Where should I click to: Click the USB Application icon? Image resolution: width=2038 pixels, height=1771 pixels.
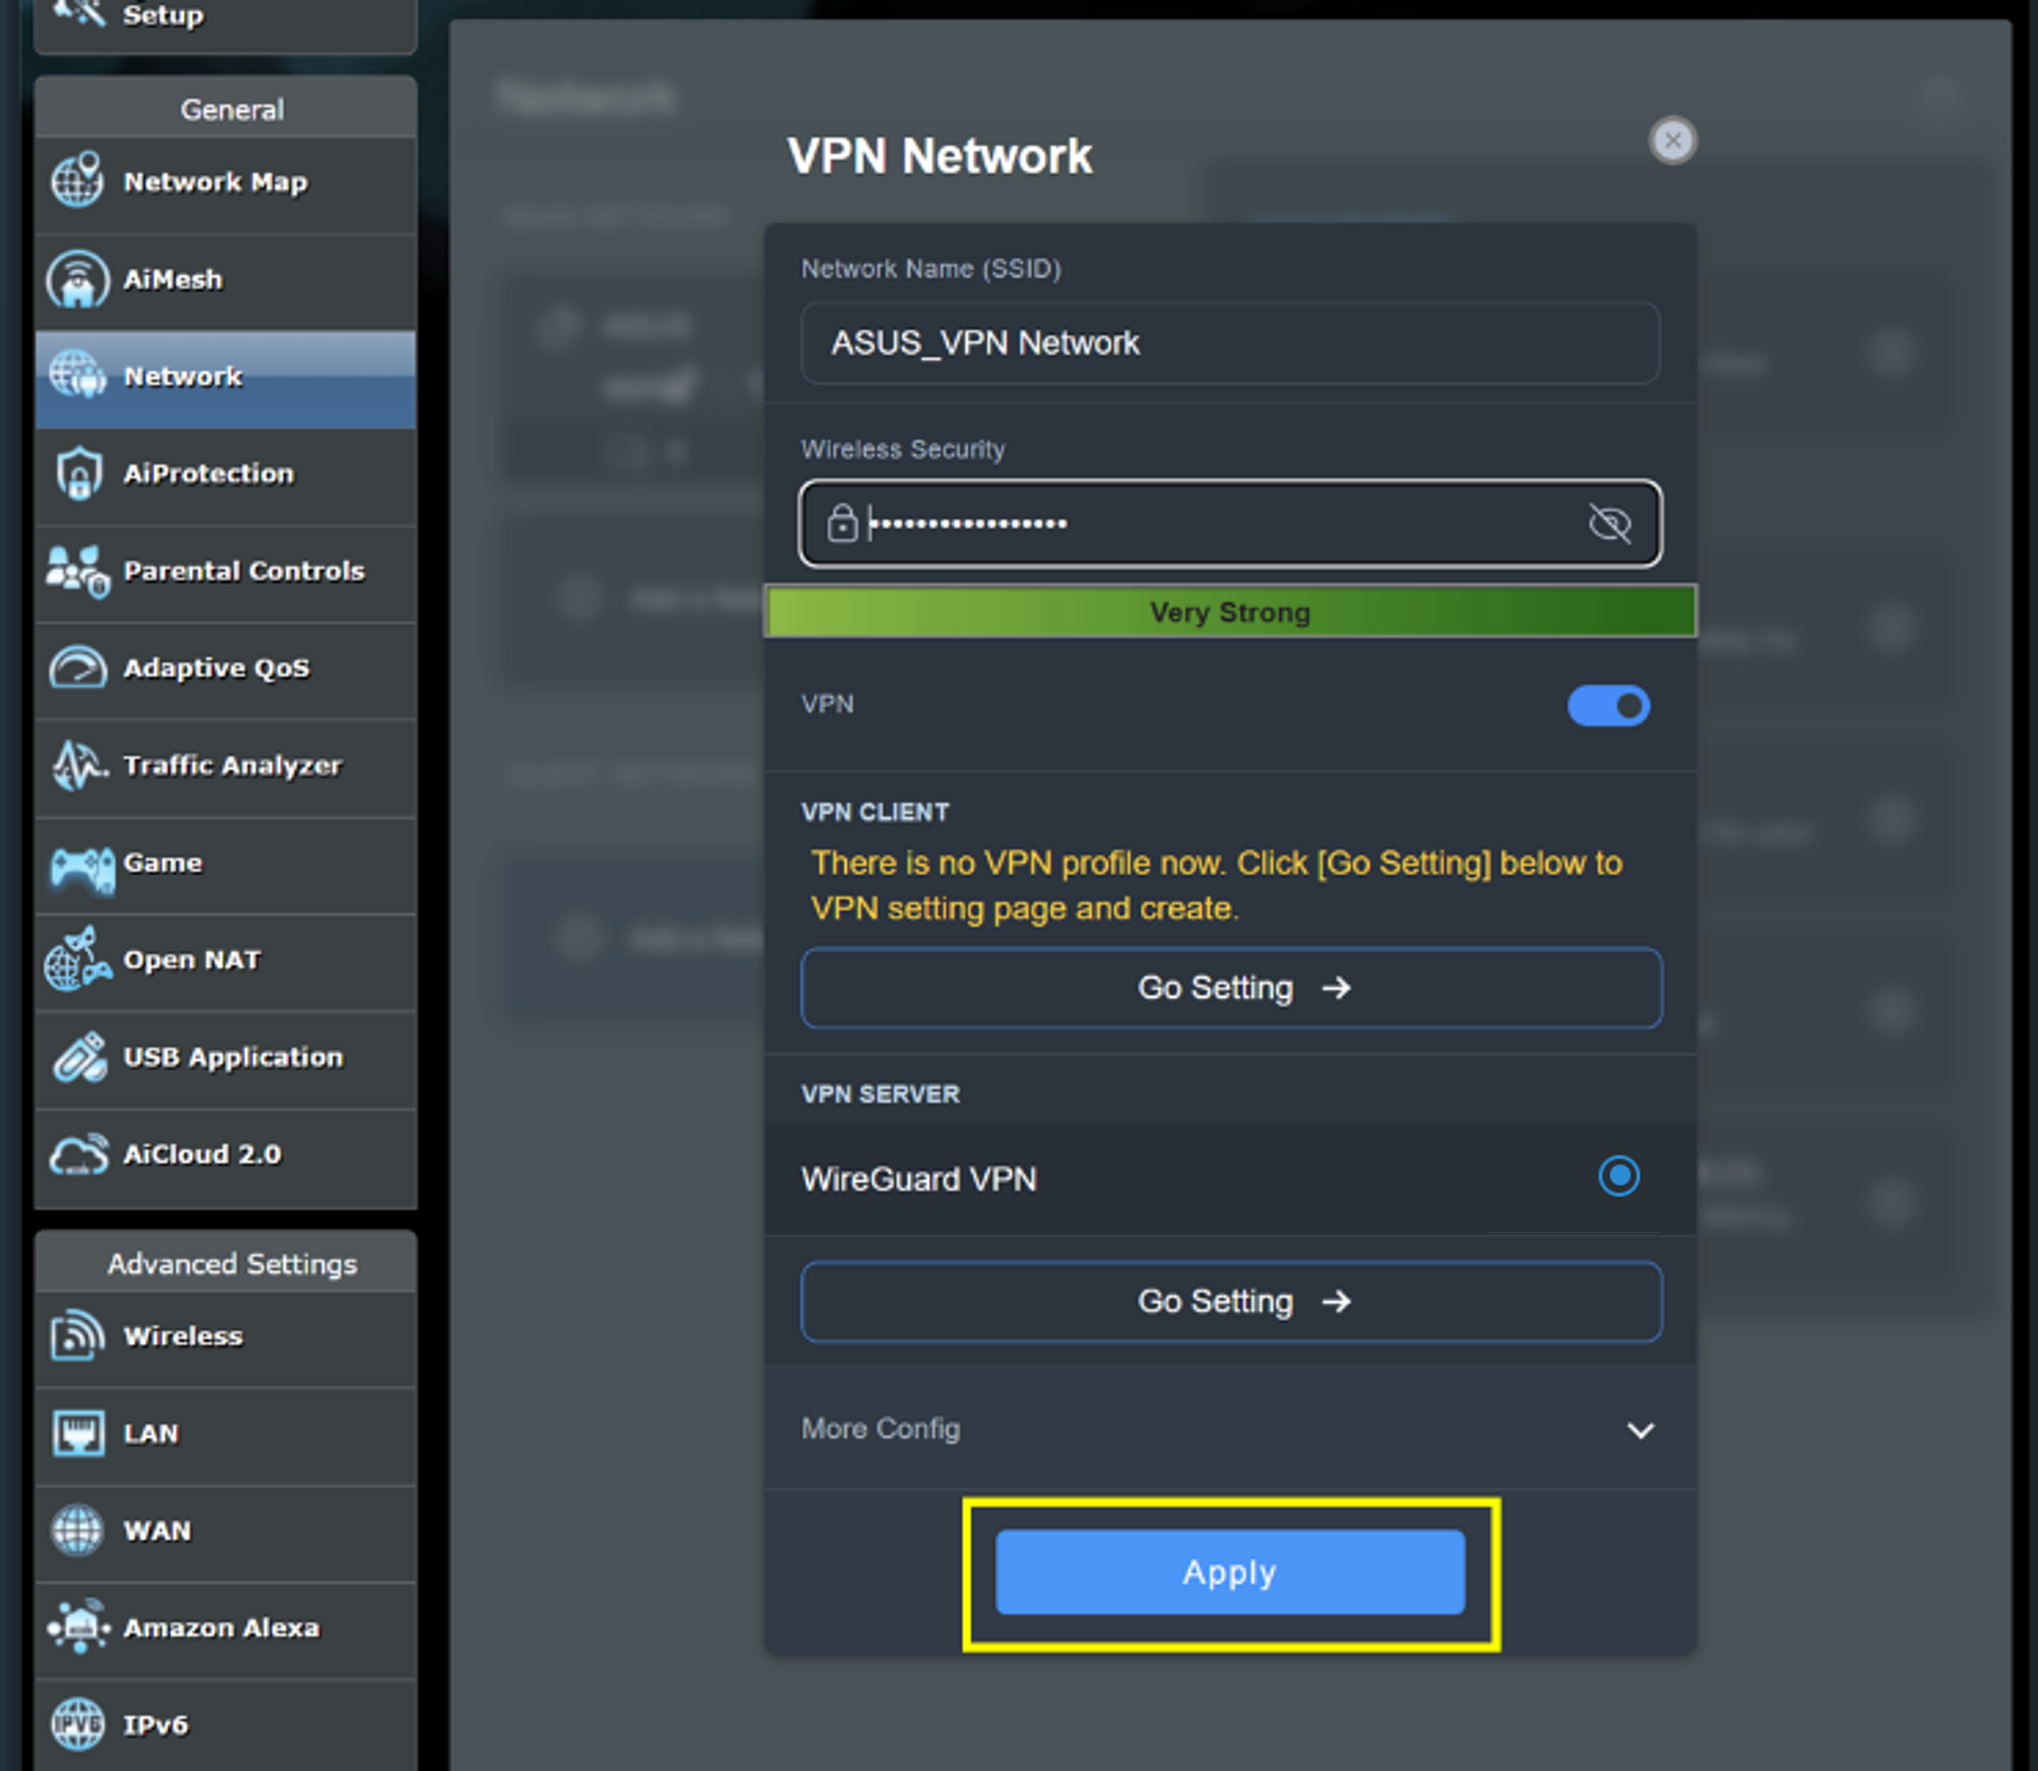(79, 1058)
